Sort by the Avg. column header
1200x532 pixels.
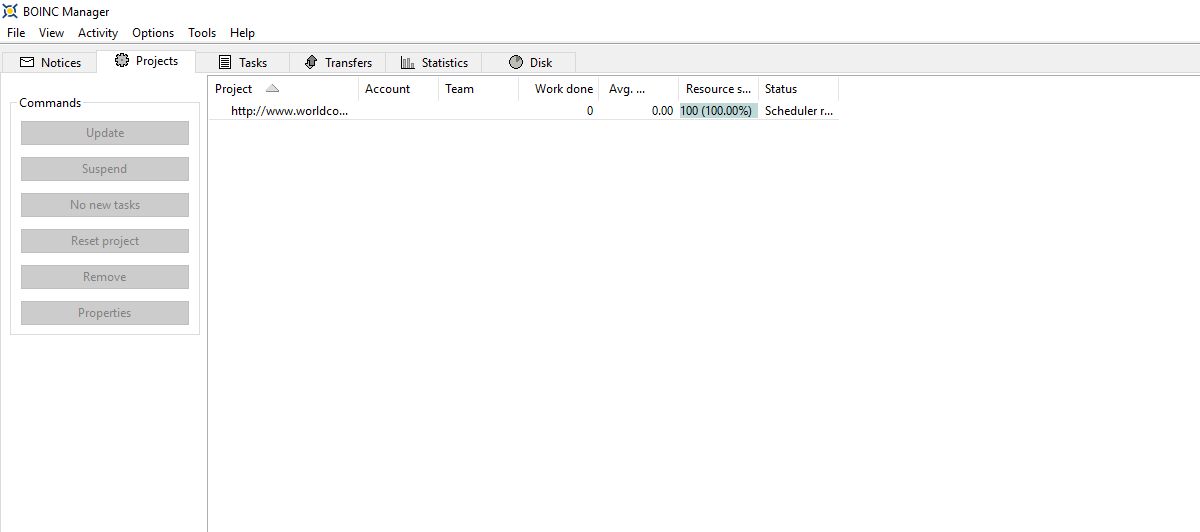639,89
